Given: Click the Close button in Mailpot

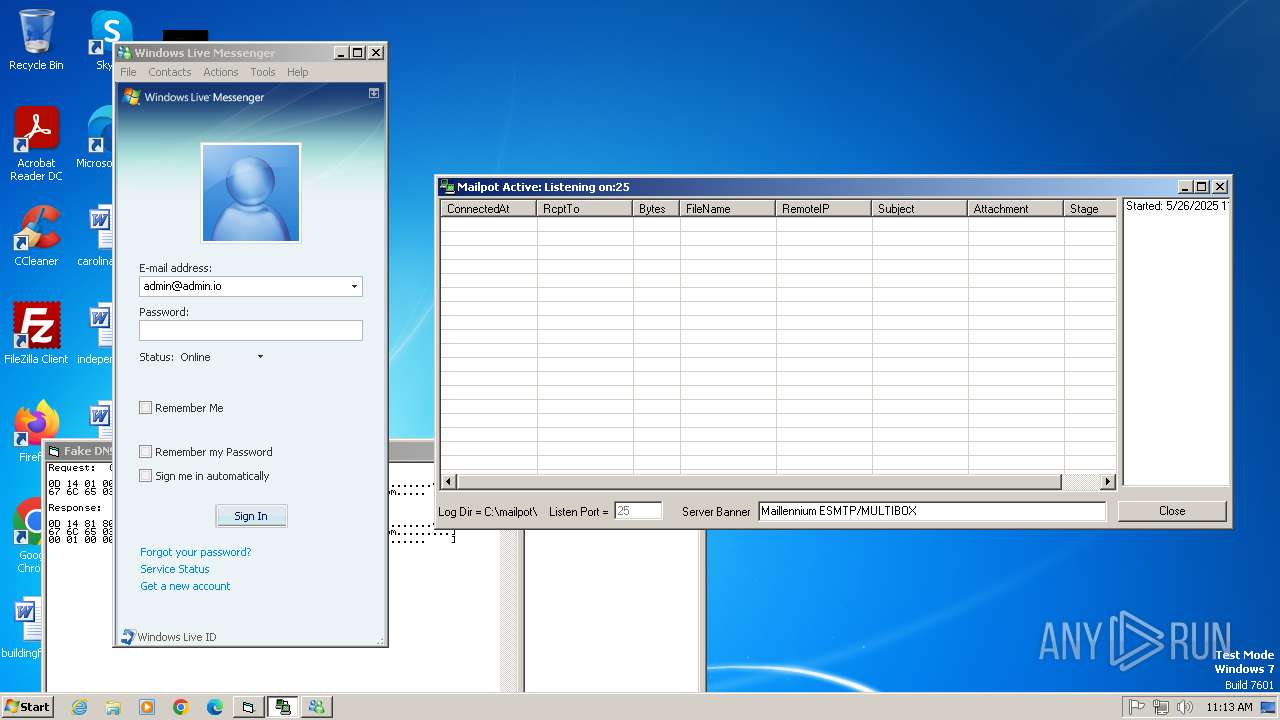Looking at the screenshot, I should point(1172,511).
